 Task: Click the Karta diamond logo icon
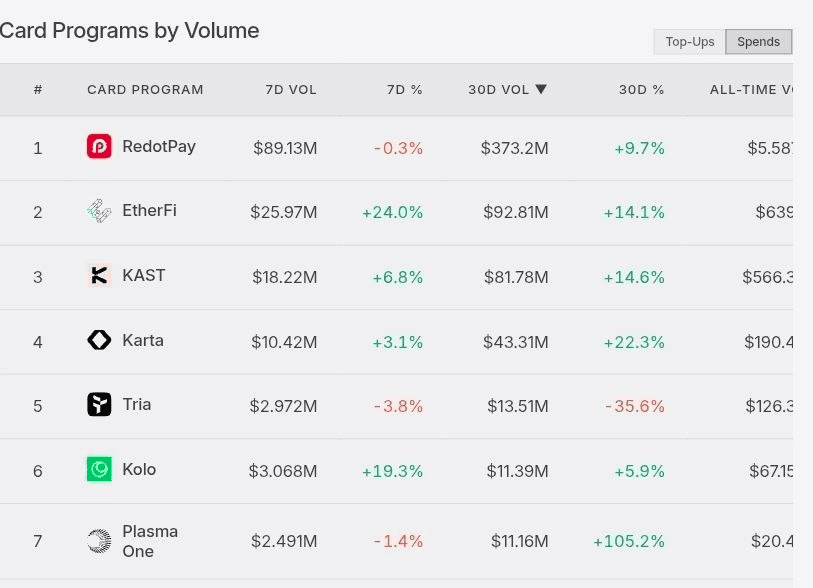[x=99, y=340]
